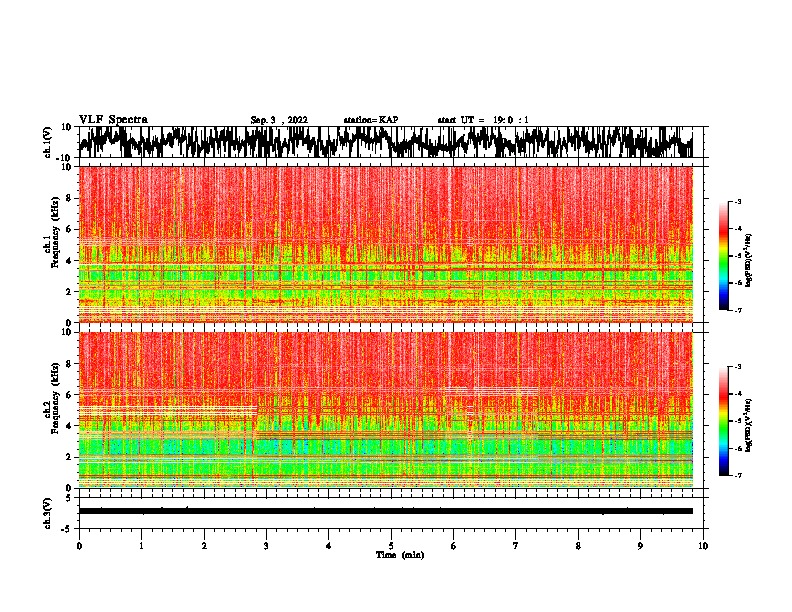Screen dimensions: 792x612
Task: Select the 'ch.1(V)' axis label
Action: click(x=49, y=142)
